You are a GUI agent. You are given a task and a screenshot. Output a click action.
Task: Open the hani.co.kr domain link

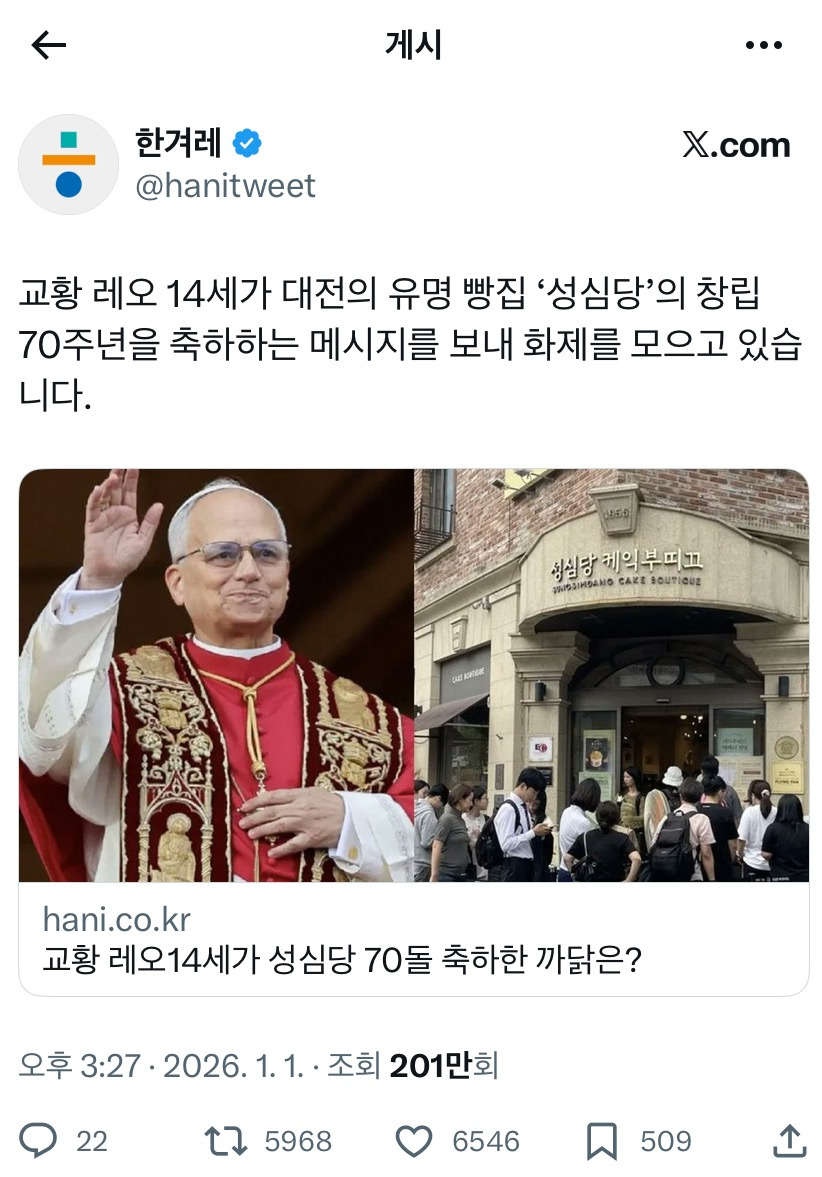(116, 920)
